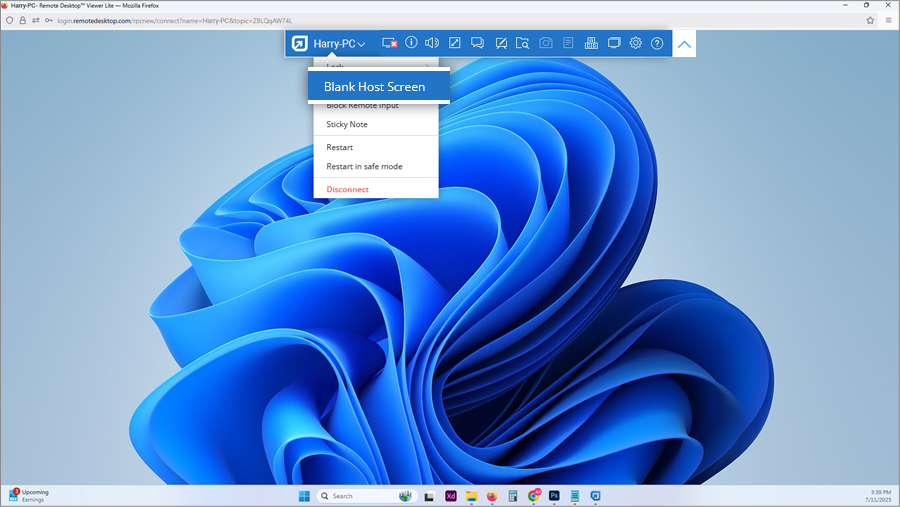Open the chat bubbles icon
Screen dimensions: 900x507
(x=477, y=43)
